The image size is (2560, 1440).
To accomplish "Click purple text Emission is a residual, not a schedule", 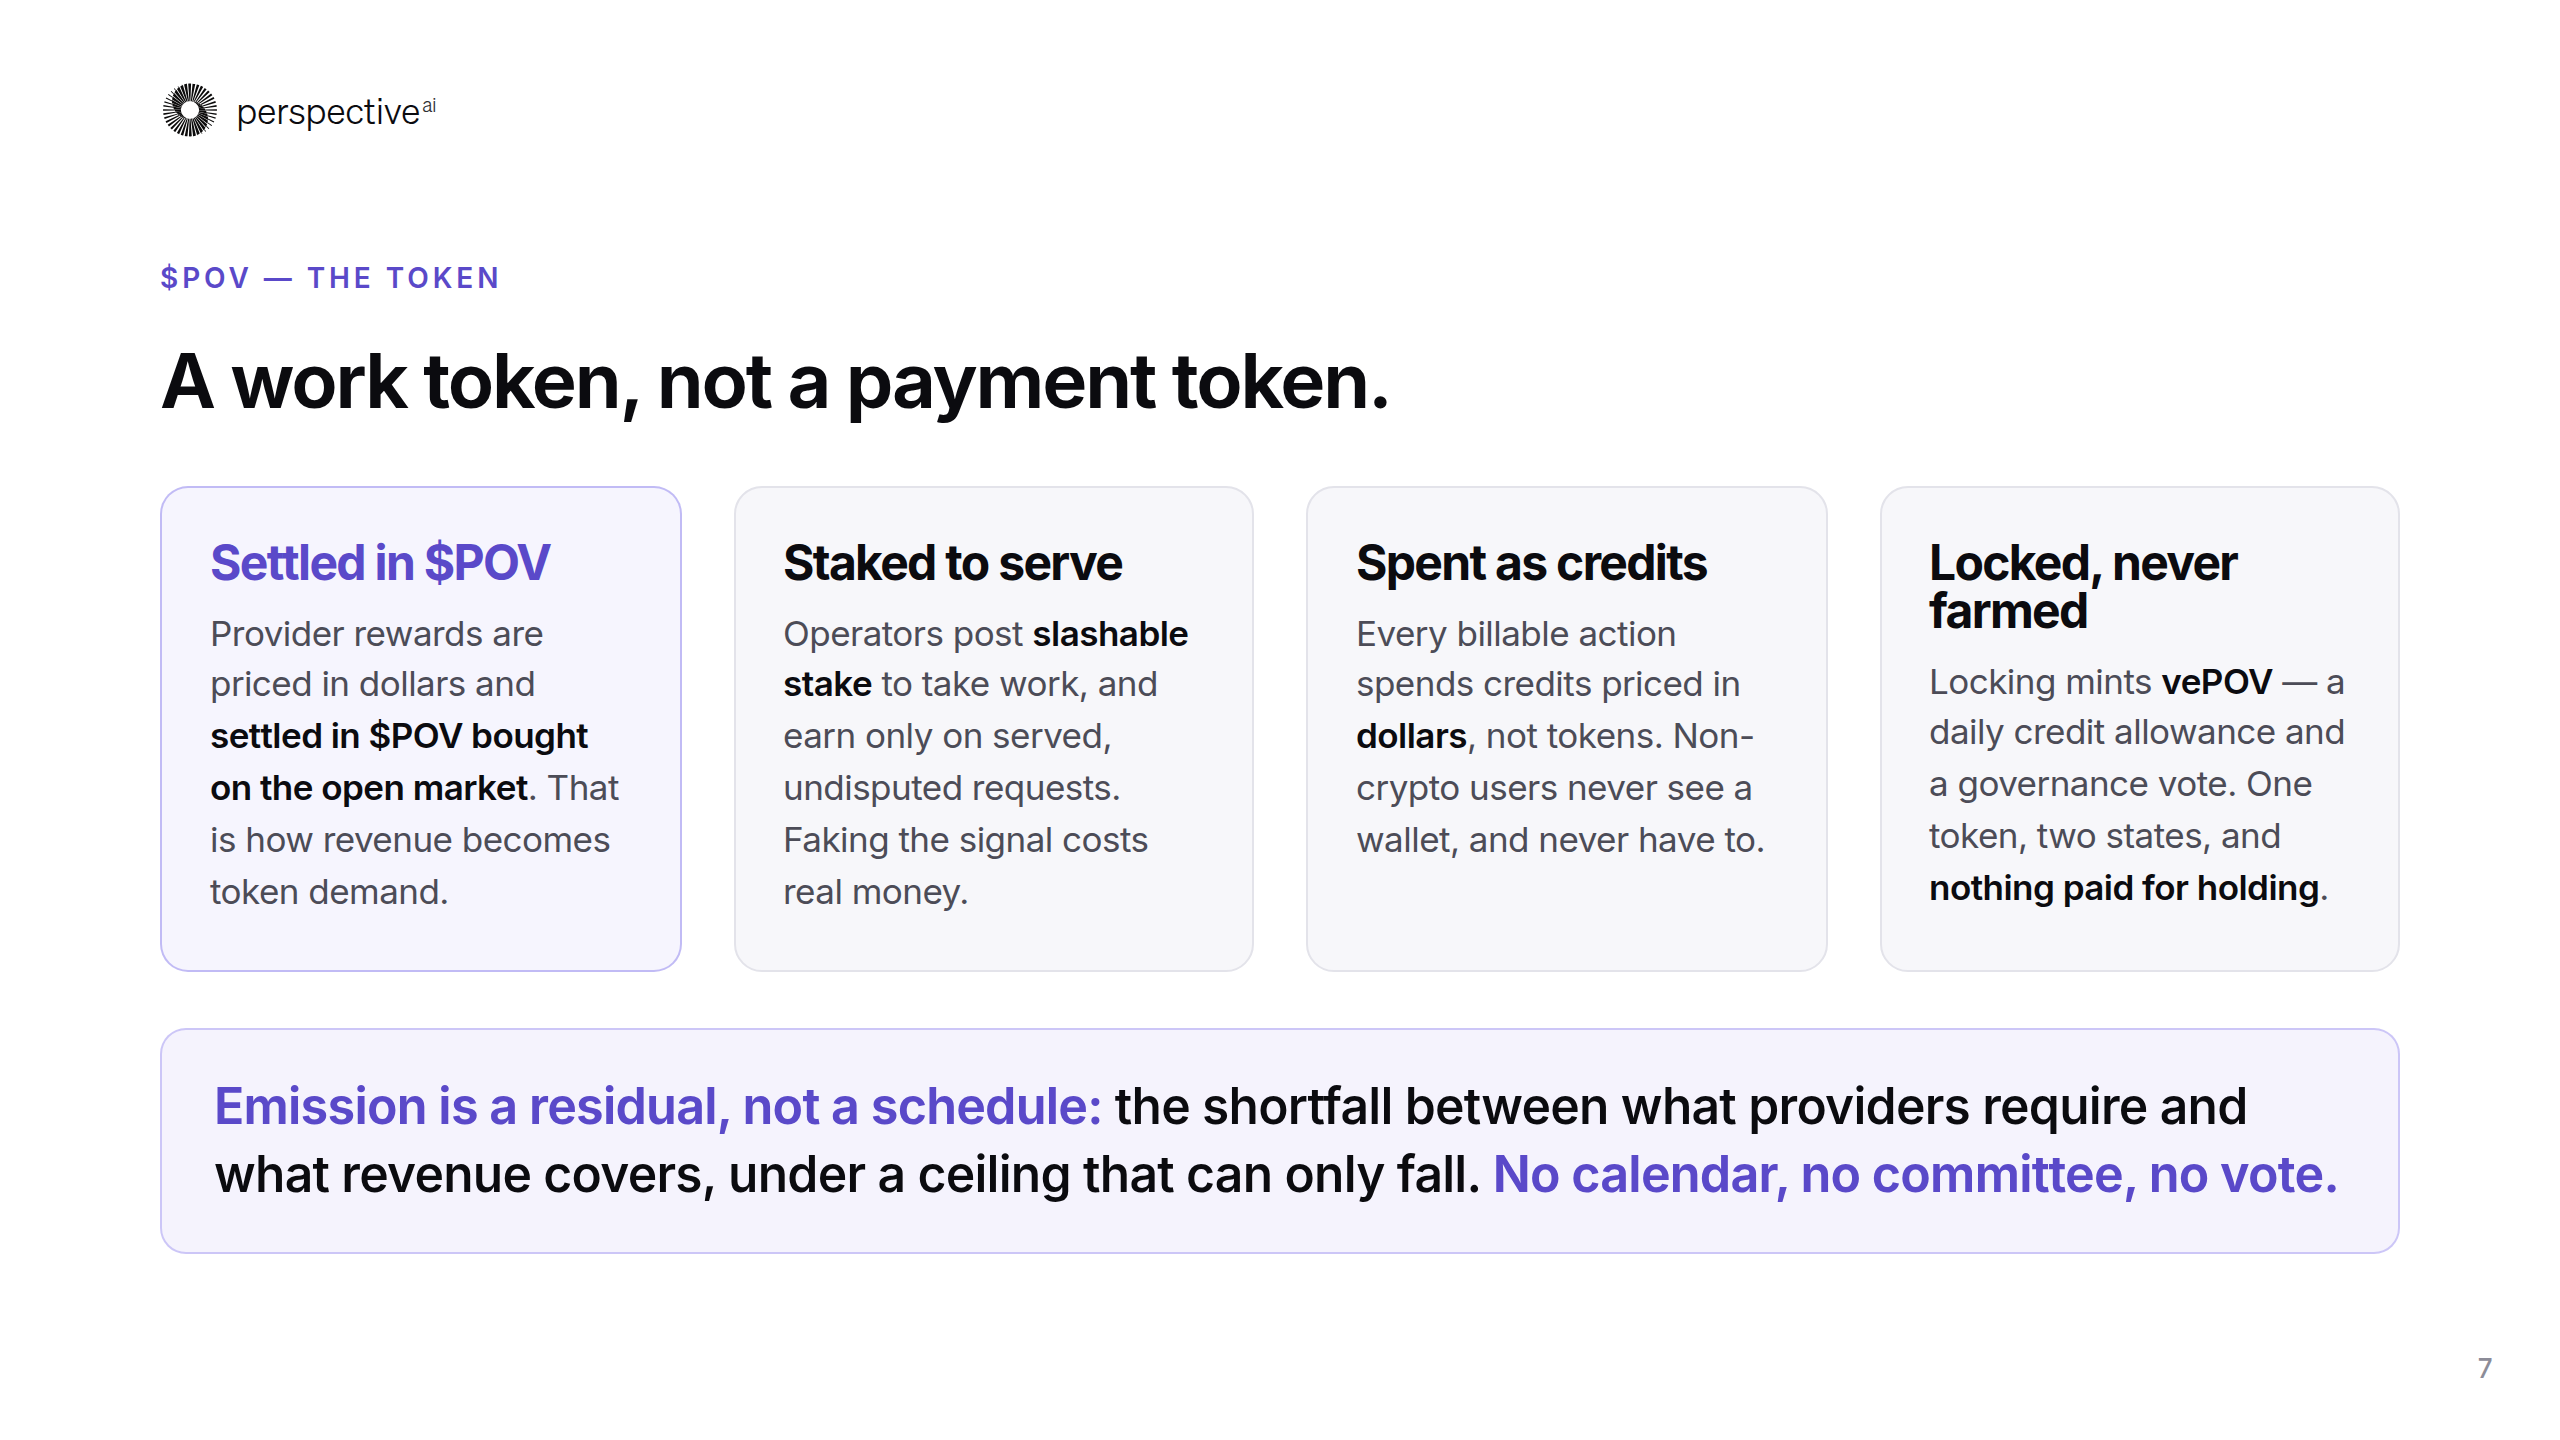I will coord(657,1107).
